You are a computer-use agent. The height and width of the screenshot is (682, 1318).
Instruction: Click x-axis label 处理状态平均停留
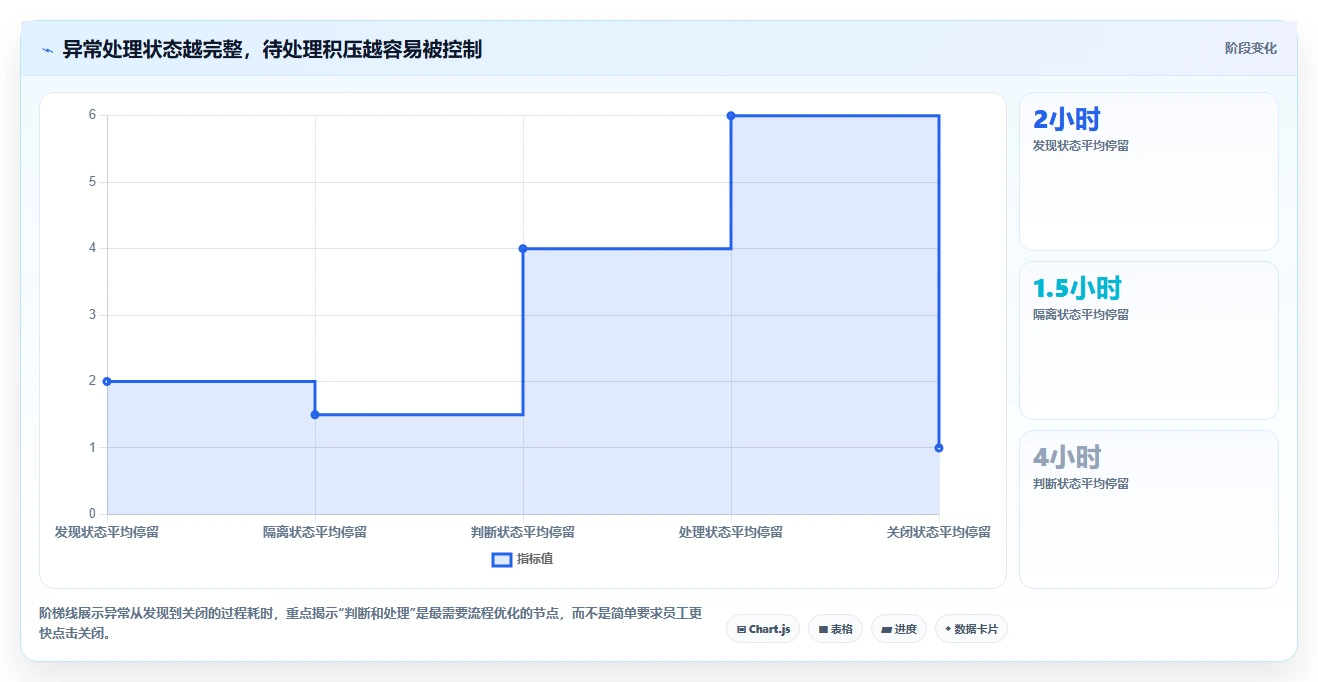click(x=731, y=532)
